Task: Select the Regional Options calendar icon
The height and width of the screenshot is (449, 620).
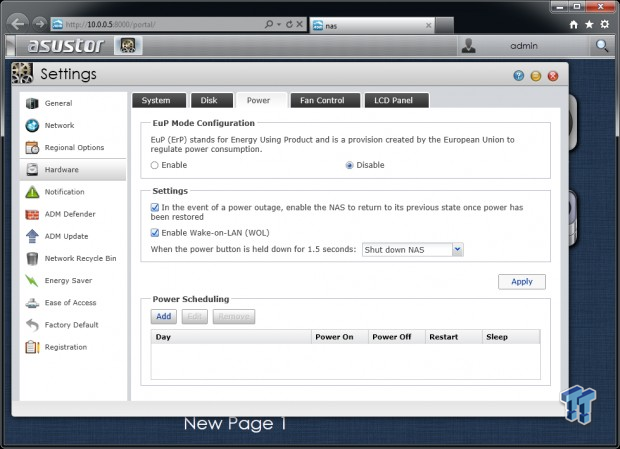Action: 32,148
